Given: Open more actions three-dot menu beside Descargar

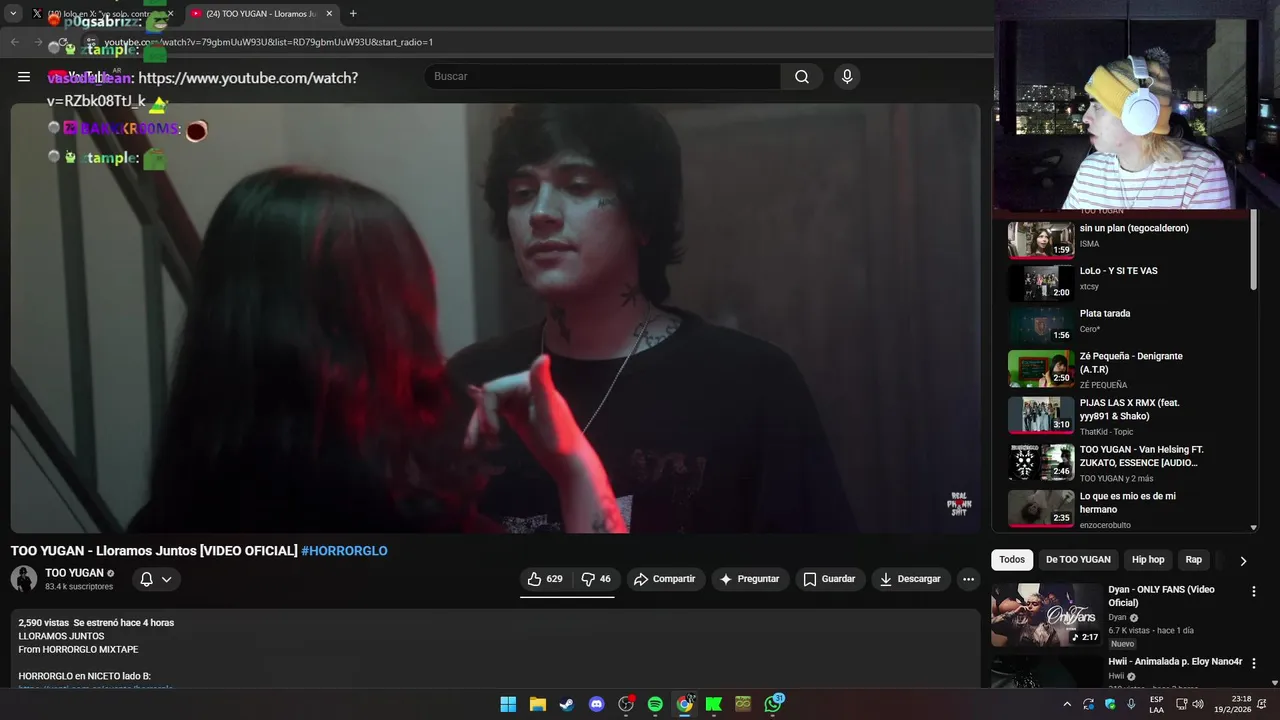Looking at the screenshot, I should 968,579.
